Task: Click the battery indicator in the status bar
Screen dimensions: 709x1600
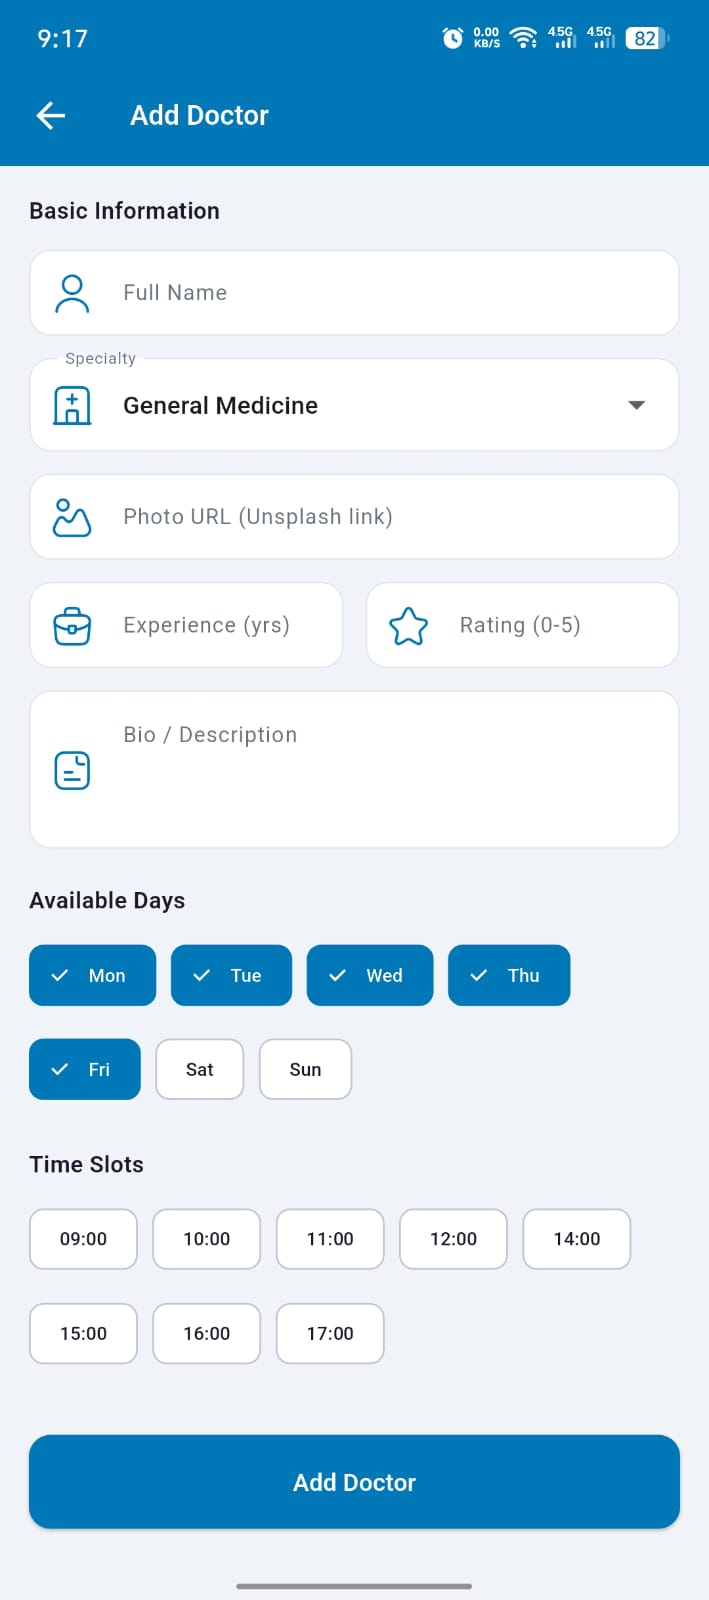Action: point(645,38)
